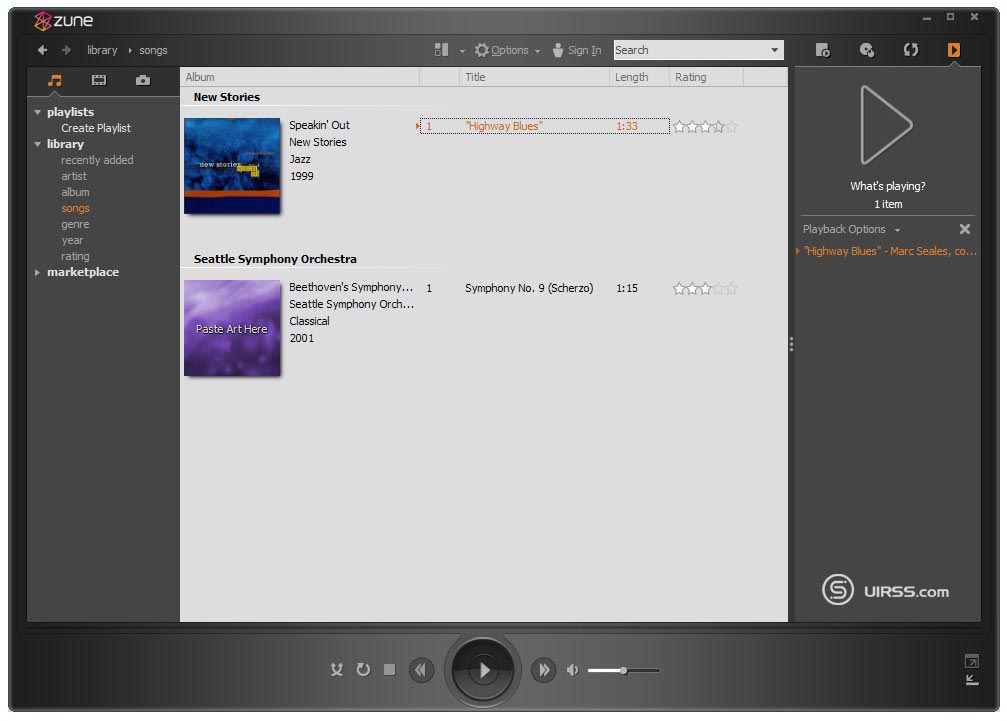
Task: Switch to the pictures camera tab
Action: [x=143, y=80]
